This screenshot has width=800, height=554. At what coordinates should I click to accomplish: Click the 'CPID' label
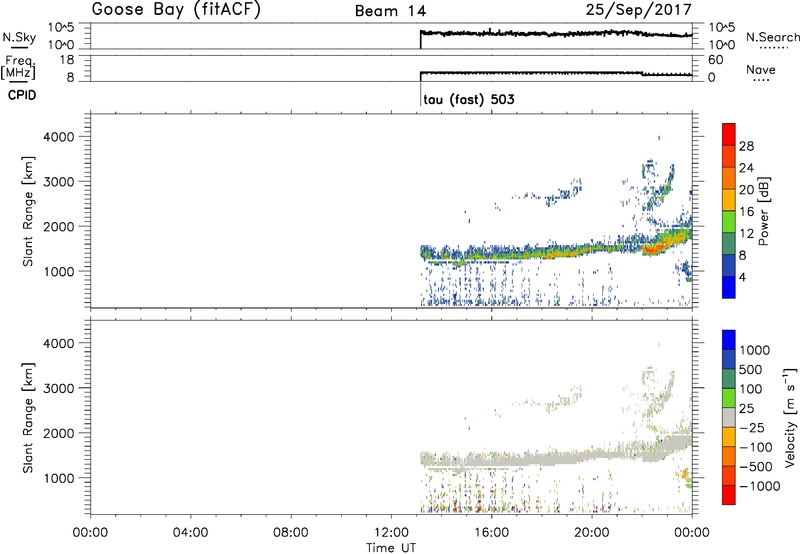pyautogui.click(x=22, y=95)
